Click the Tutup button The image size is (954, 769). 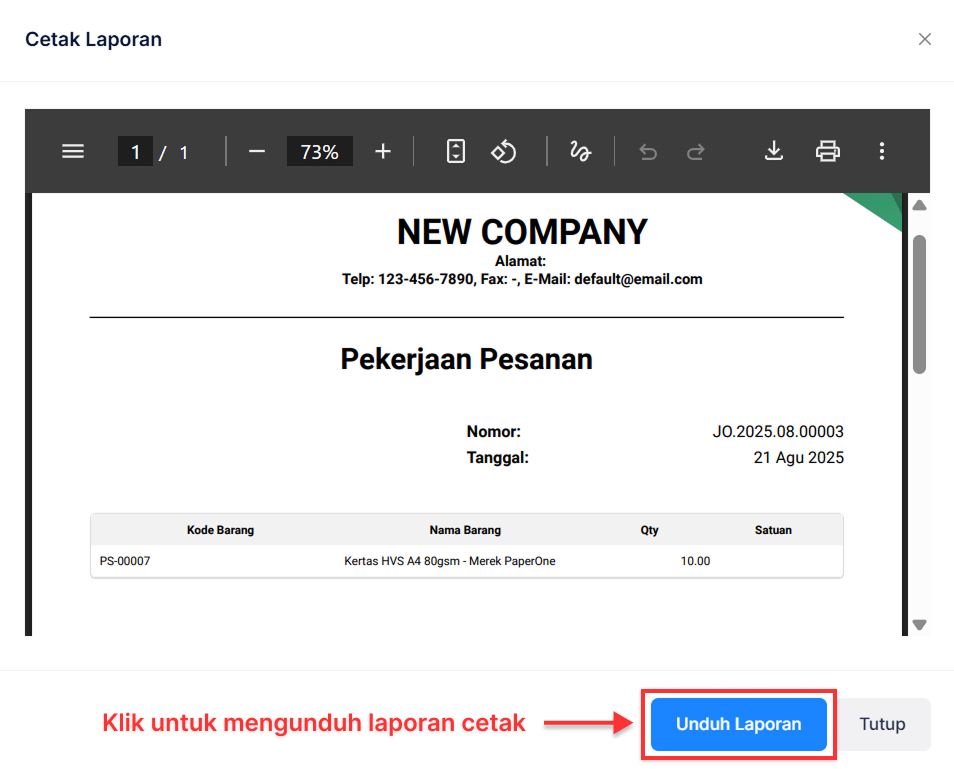[882, 724]
